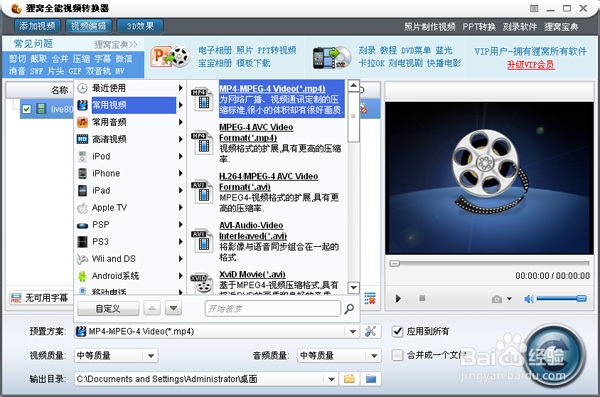This screenshot has height=397, width=600.
Task: Take a snapshot with camera icon
Action: click(497, 299)
